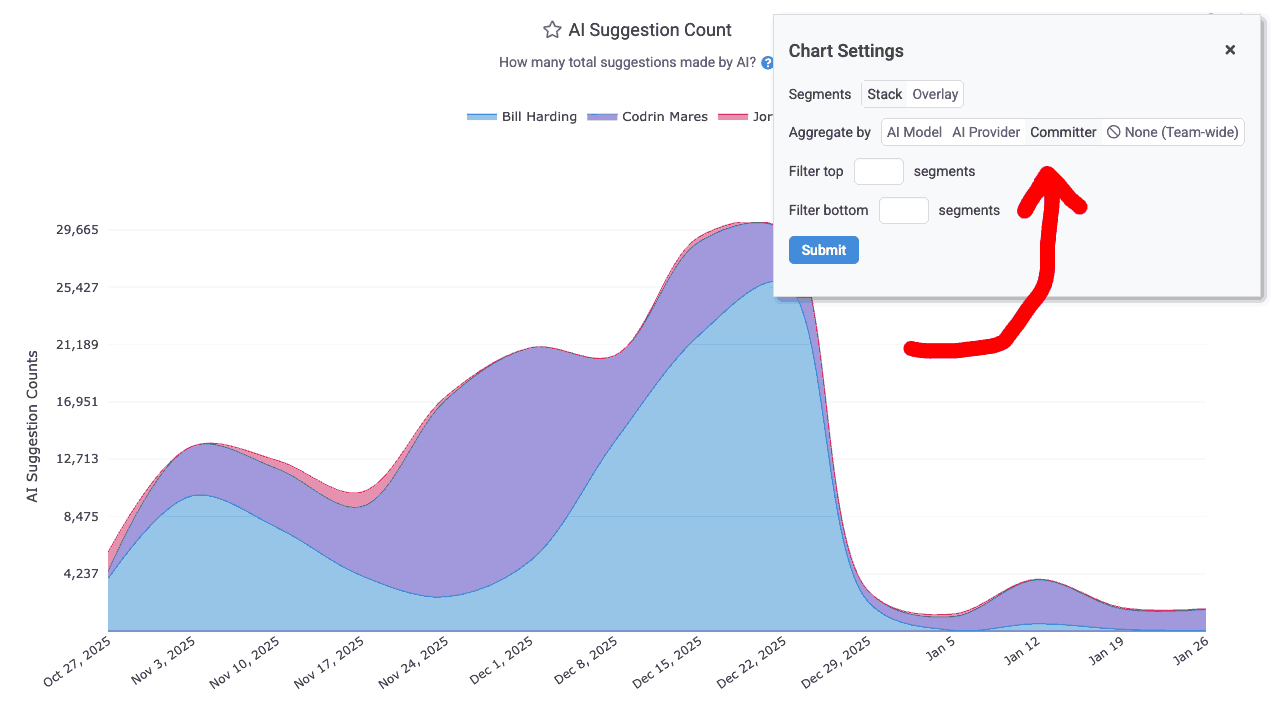Toggle Codrin Mares legend entry

(664, 117)
